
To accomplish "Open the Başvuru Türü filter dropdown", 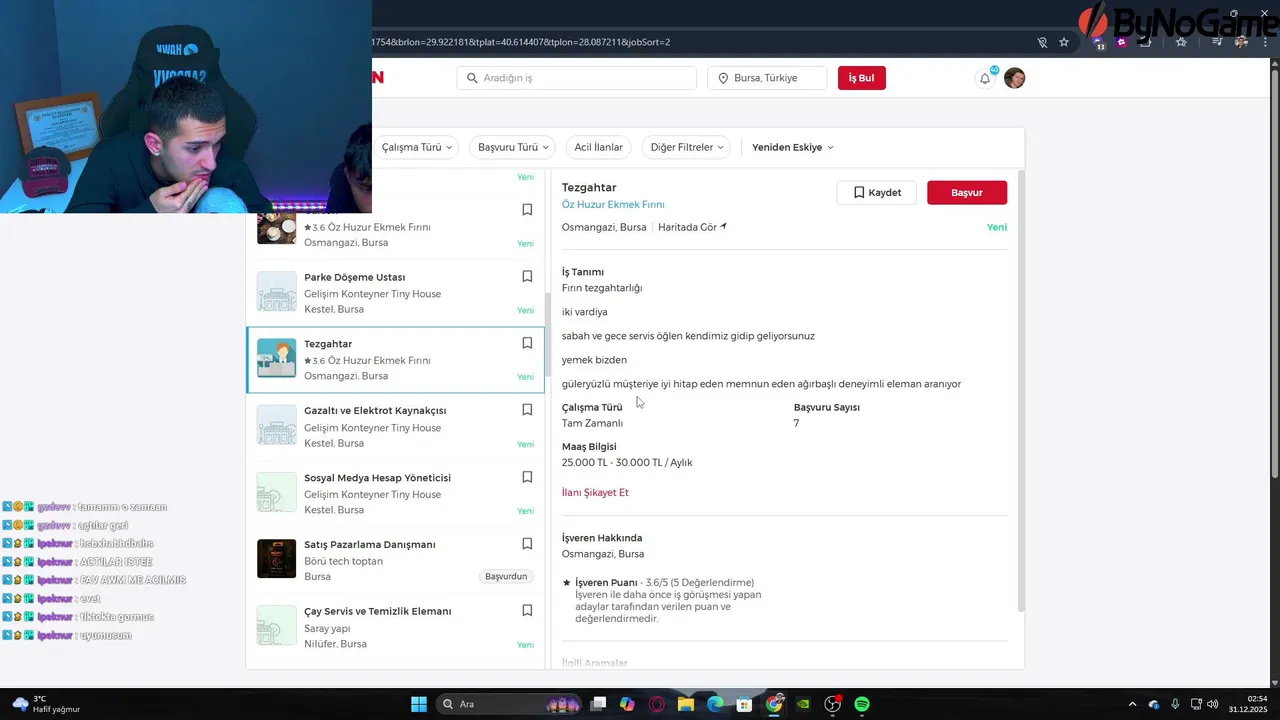I will point(512,147).
